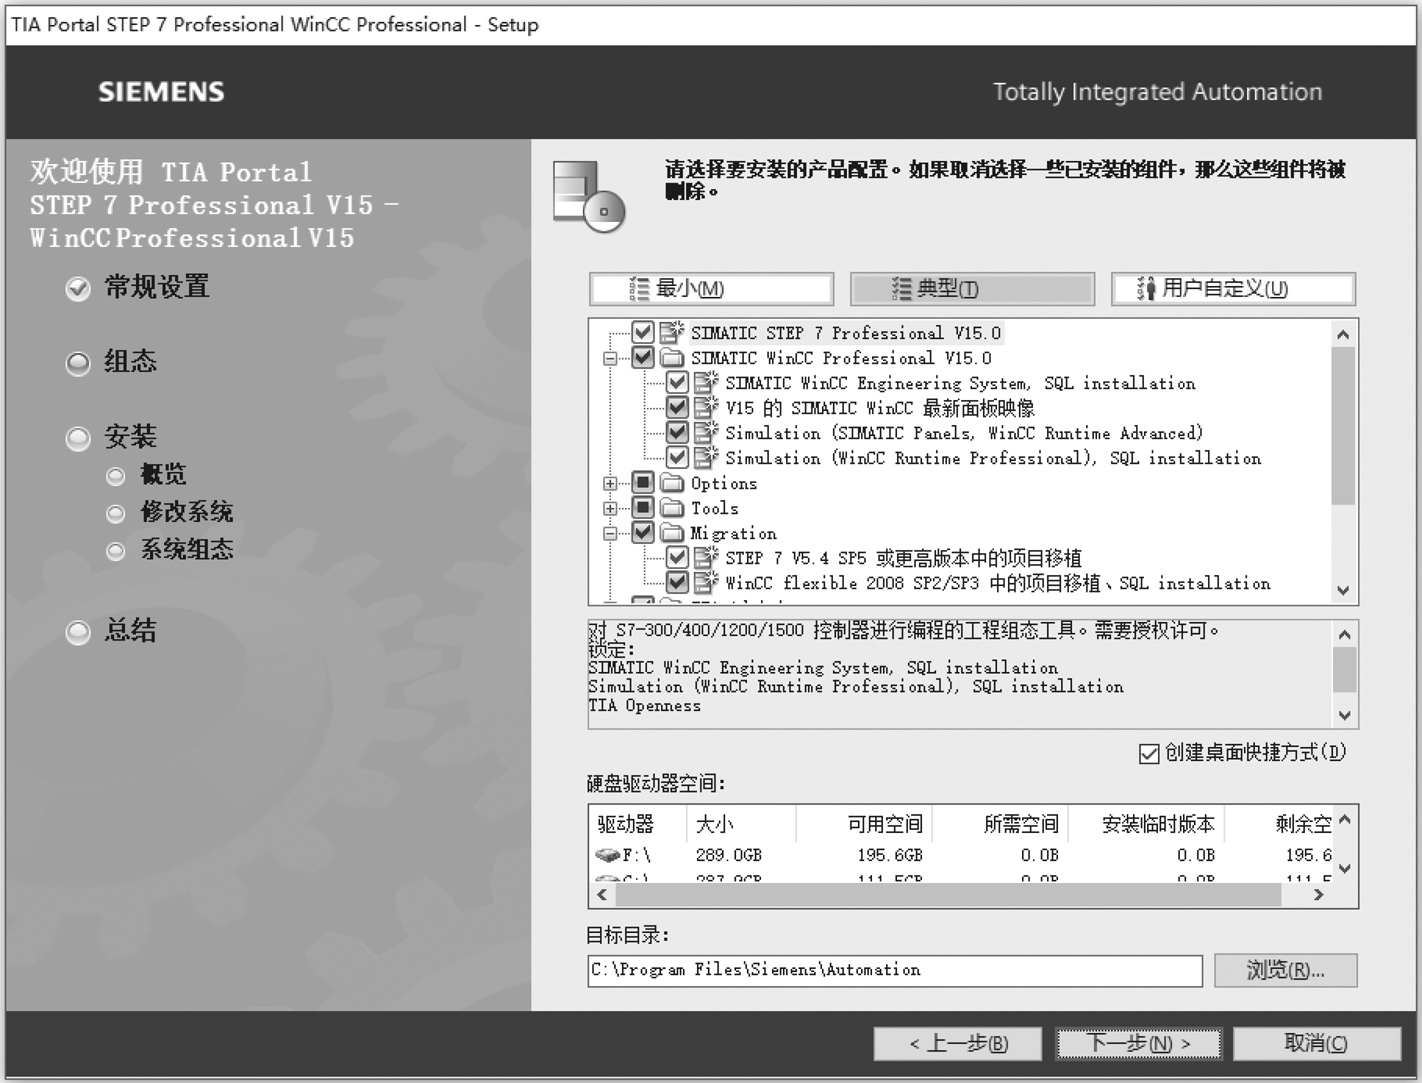The width and height of the screenshot is (1422, 1083).
Task: Expand the Options tree node
Action: pyautogui.click(x=609, y=483)
